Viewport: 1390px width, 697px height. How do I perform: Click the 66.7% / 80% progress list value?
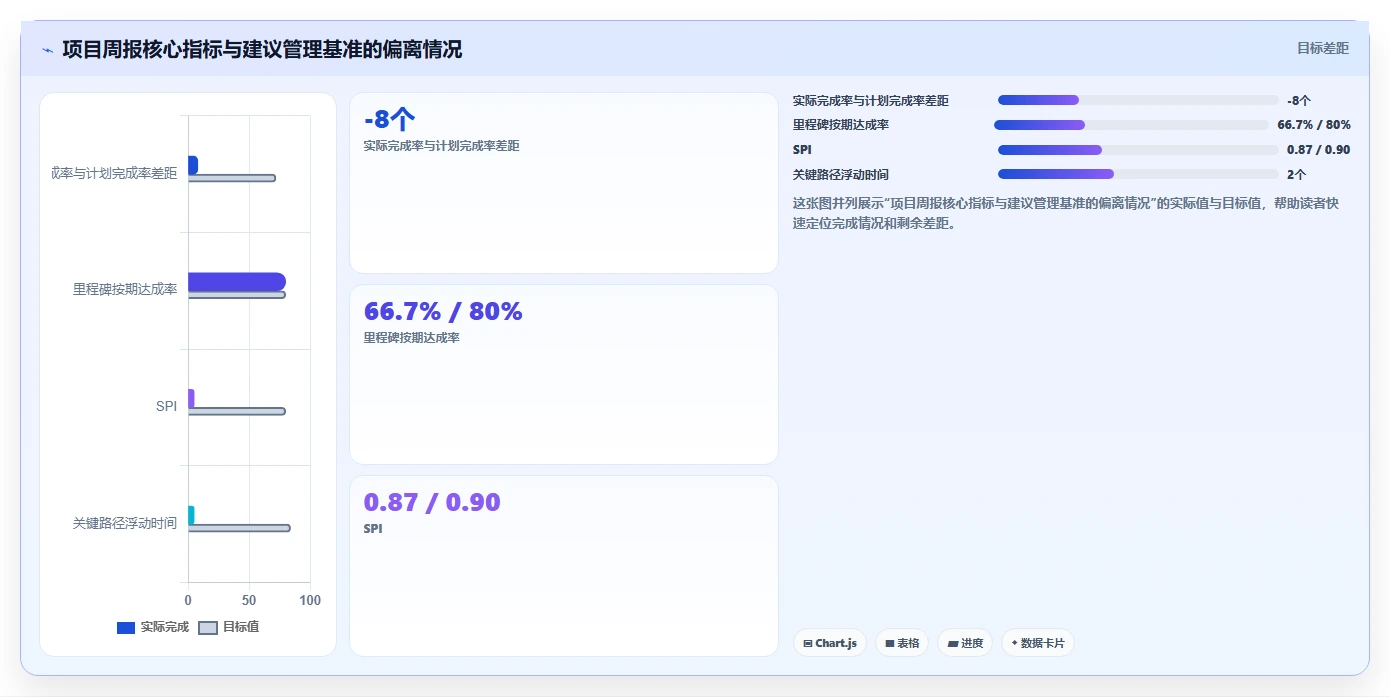click(x=1314, y=125)
